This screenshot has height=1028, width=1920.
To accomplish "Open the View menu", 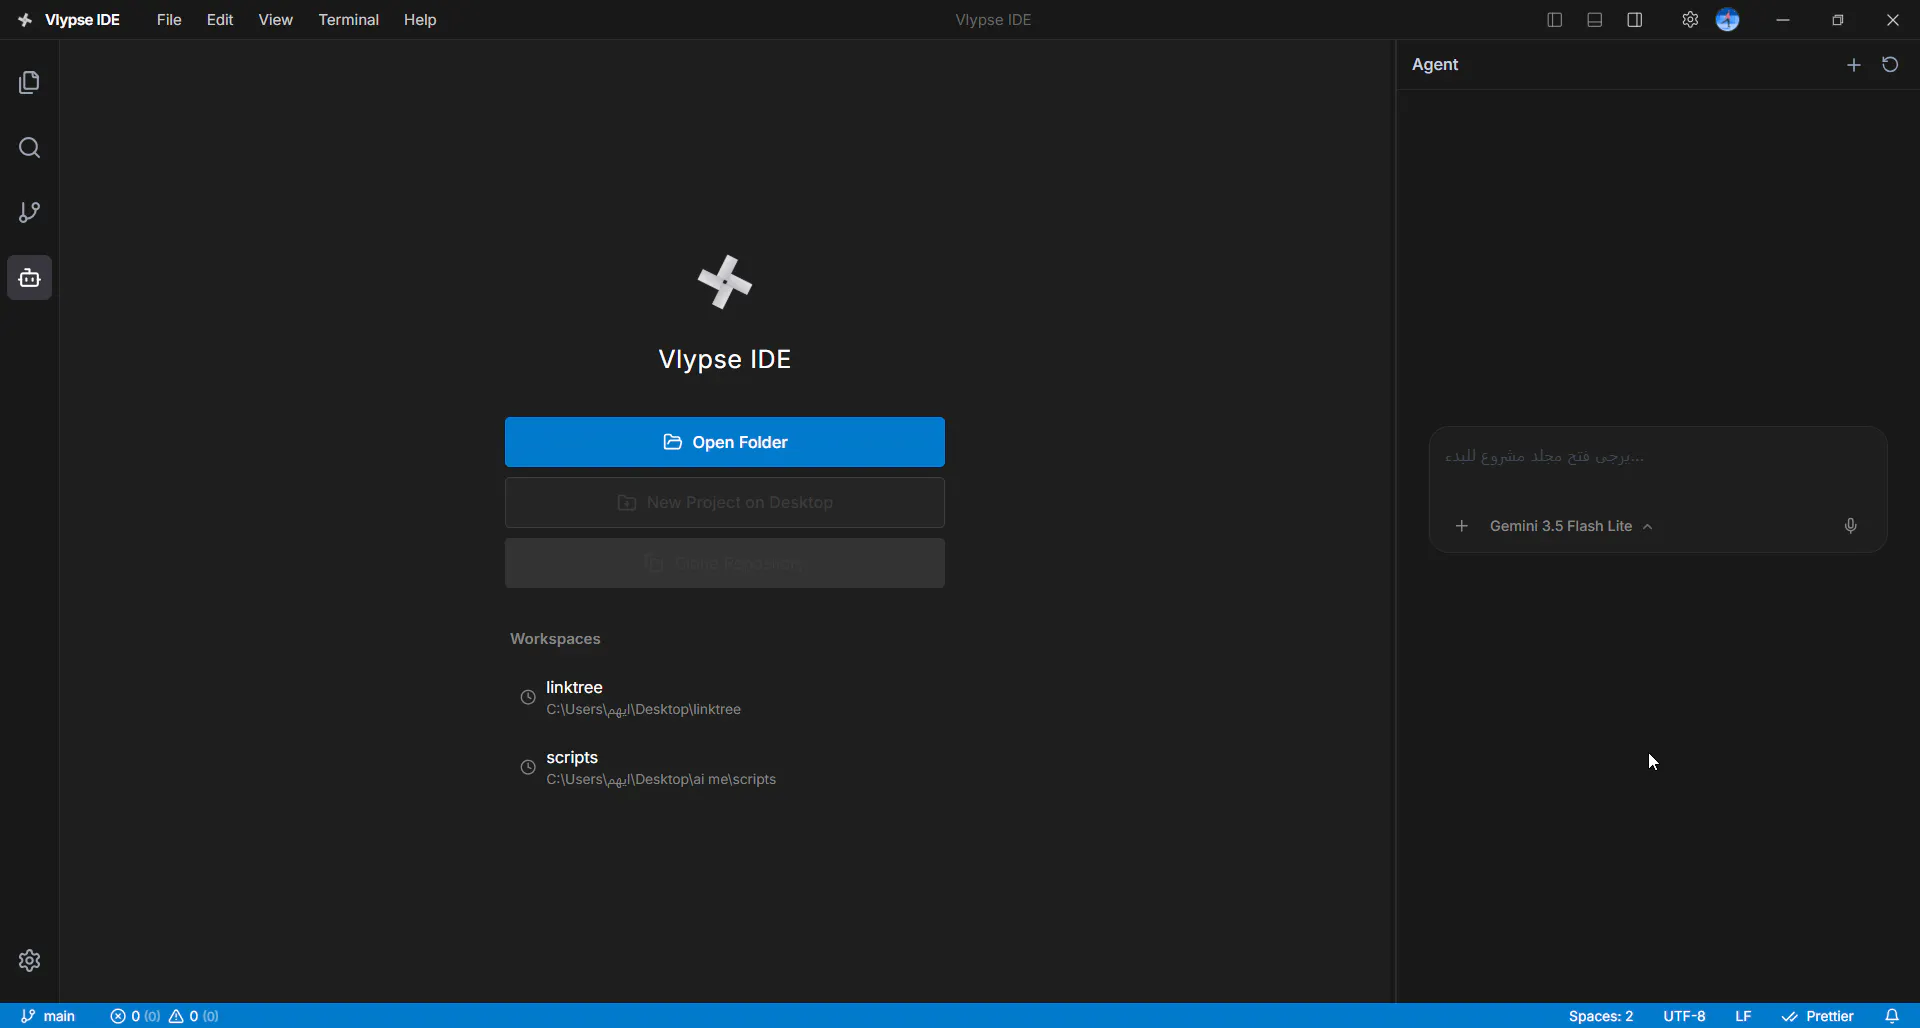I will tap(275, 20).
